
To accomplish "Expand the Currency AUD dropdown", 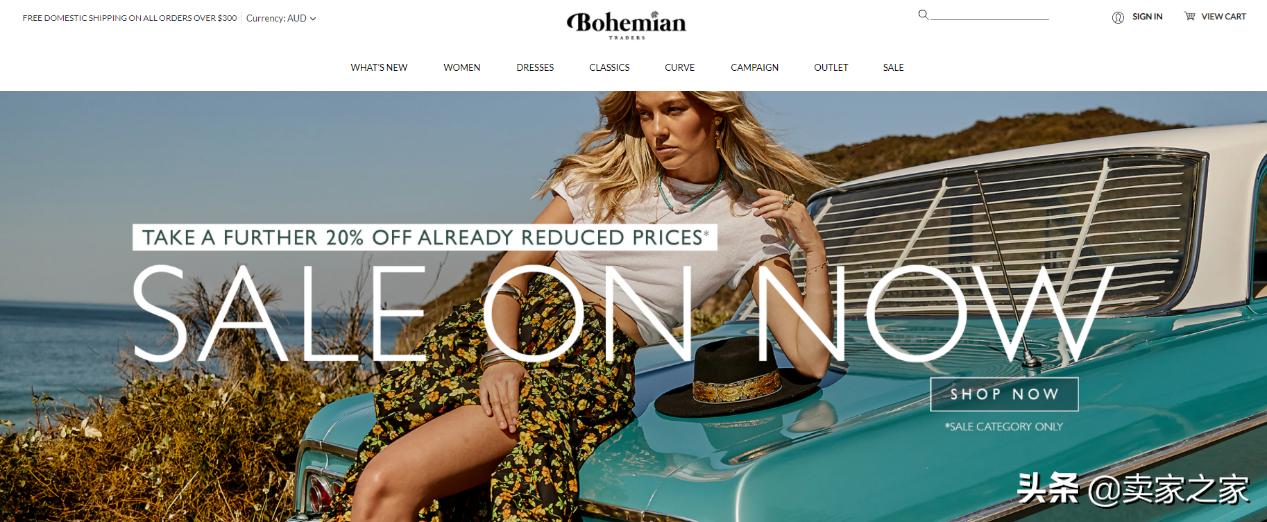I will 281,18.
